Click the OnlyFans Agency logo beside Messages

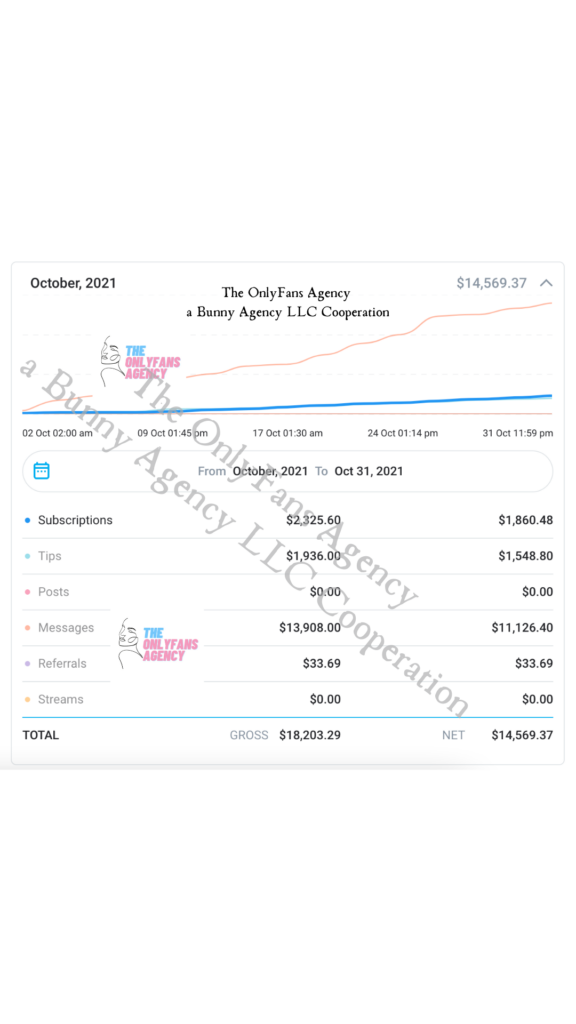(158, 644)
